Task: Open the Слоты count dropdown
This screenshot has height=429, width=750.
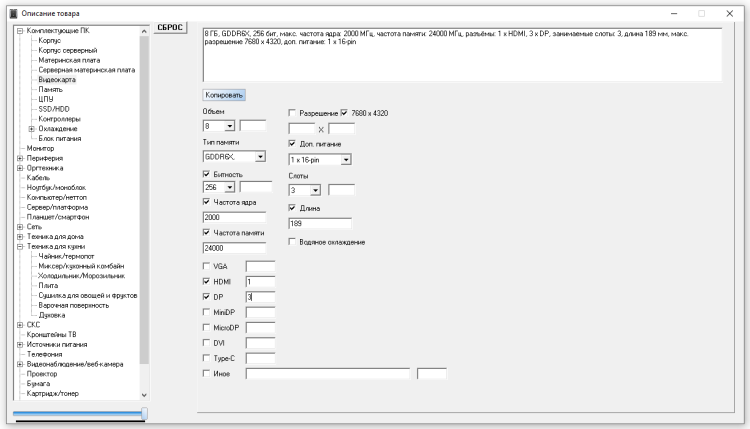Action: tap(315, 190)
